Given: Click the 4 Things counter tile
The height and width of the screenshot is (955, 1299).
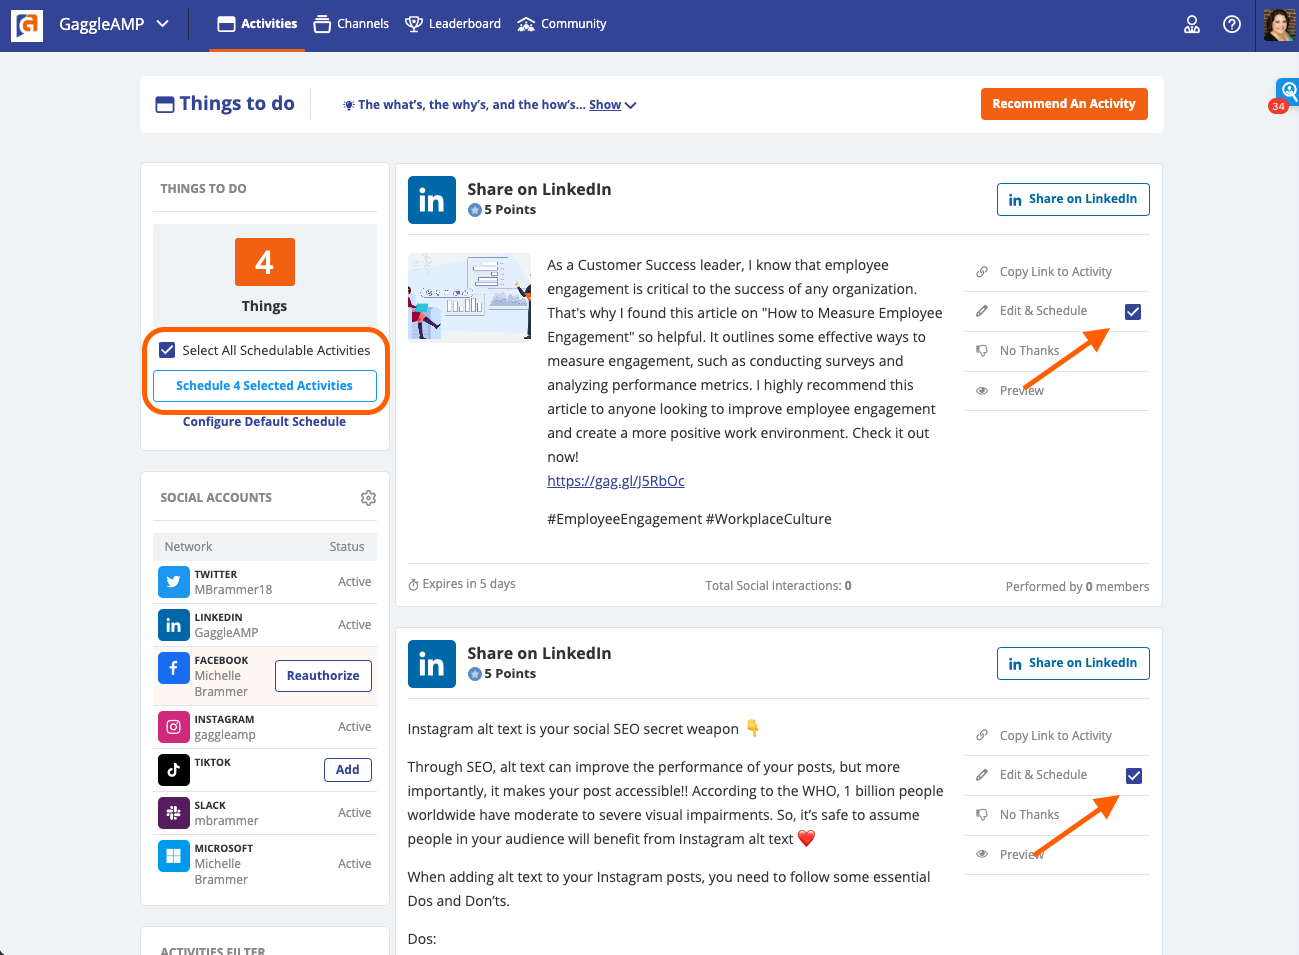Looking at the screenshot, I should pos(265,262).
